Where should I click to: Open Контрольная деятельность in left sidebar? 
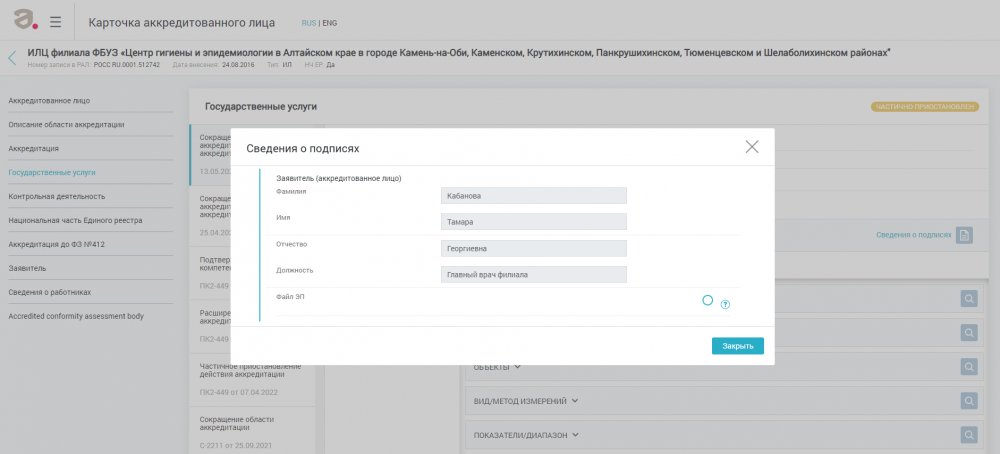click(57, 196)
